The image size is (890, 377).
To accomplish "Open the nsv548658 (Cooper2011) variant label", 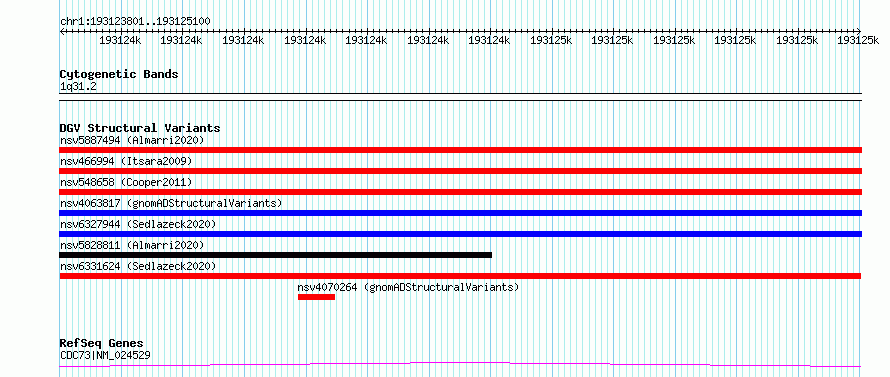I will 126,182.
